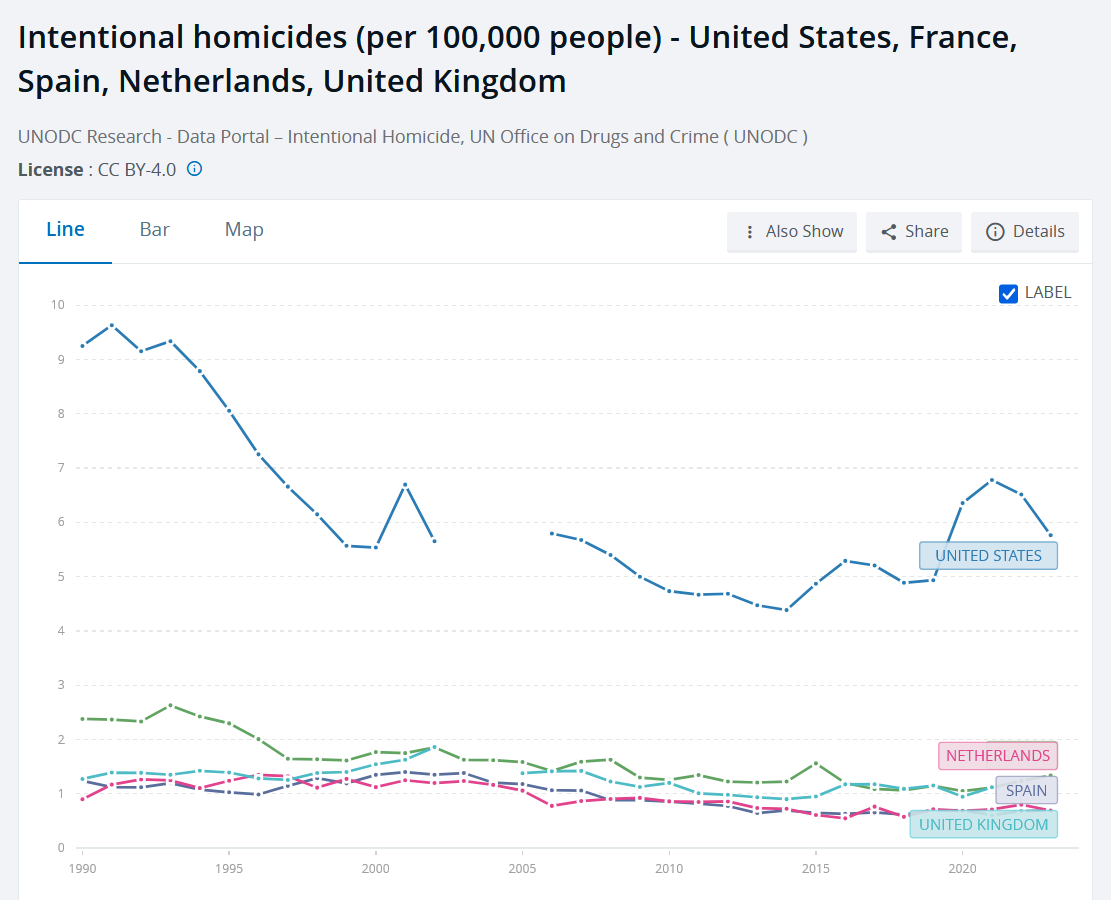The width and height of the screenshot is (1111, 900).
Task: Click the Netherlands series label
Action: tap(998, 755)
